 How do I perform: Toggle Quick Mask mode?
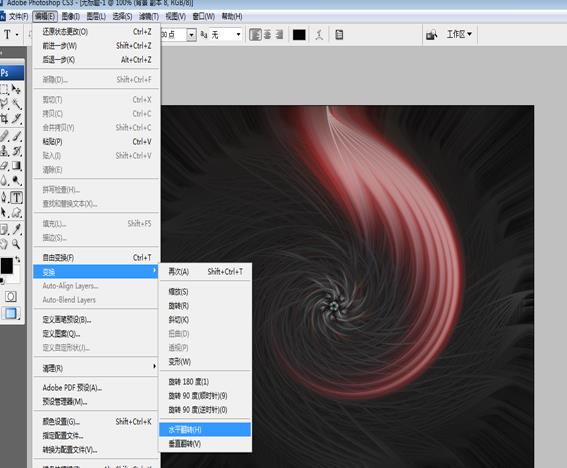point(10,297)
